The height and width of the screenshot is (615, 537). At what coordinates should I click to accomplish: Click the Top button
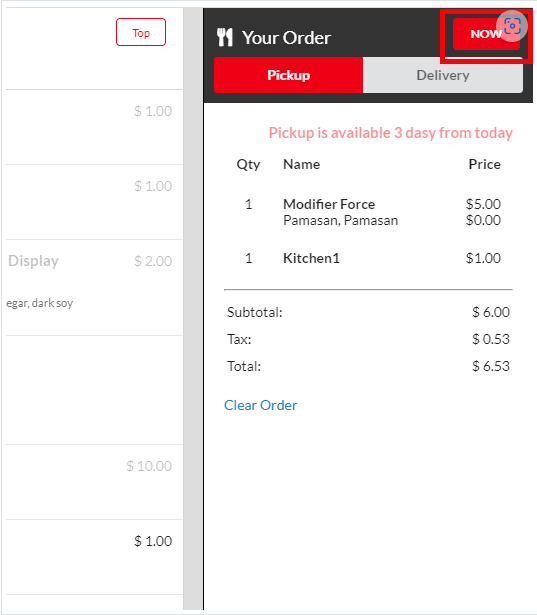coord(141,32)
